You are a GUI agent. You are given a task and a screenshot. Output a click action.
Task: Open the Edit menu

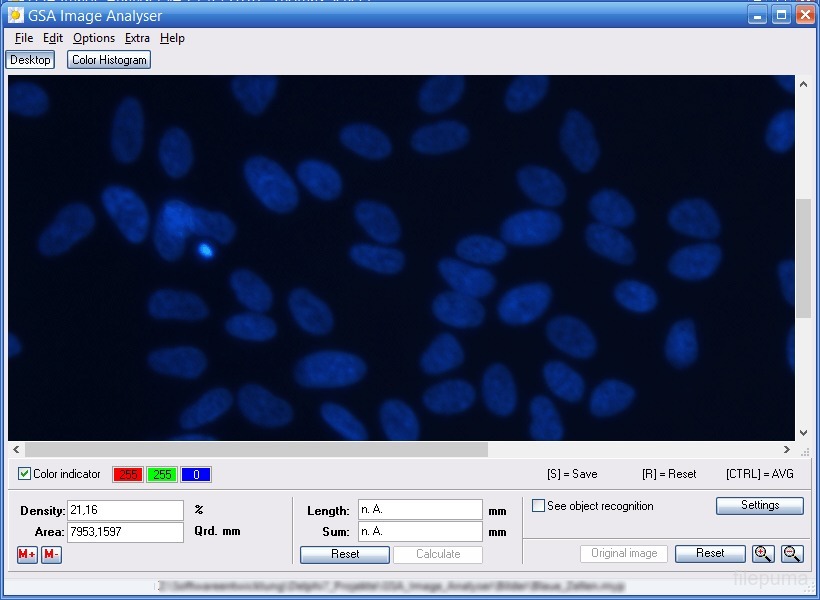tap(53, 38)
